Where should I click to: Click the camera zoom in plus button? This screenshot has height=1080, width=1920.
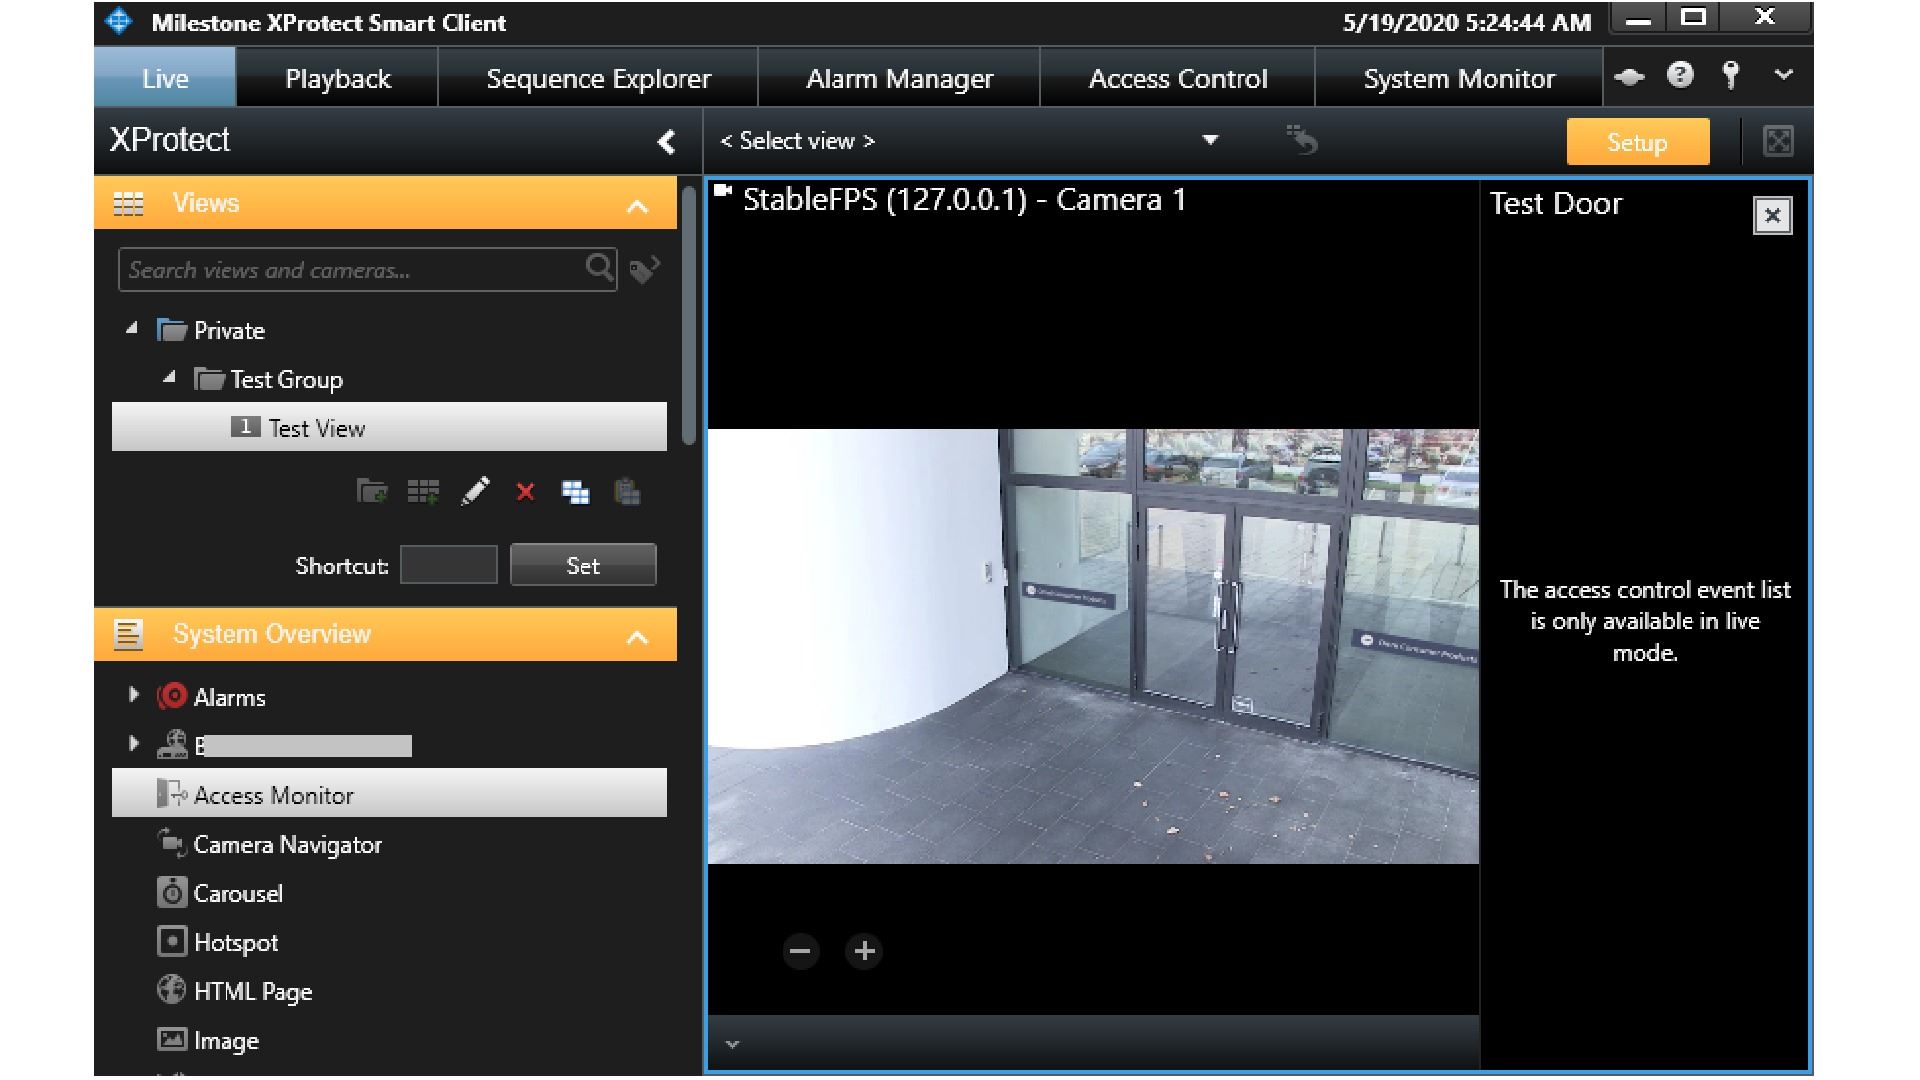pyautogui.click(x=865, y=951)
